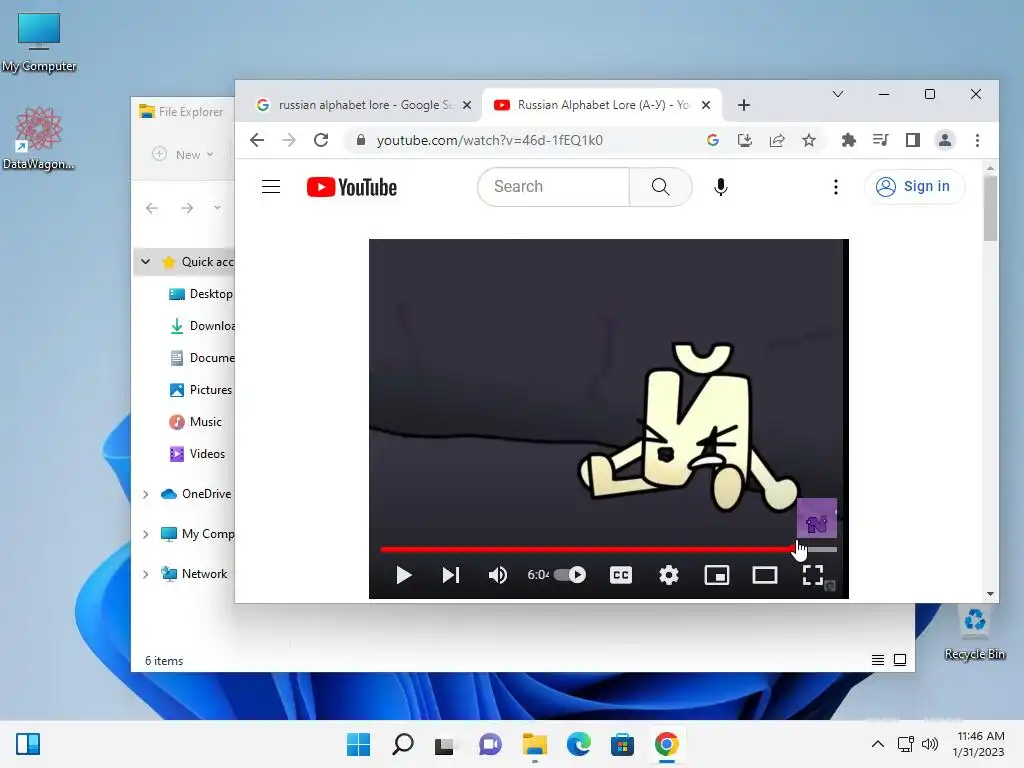This screenshot has height=768, width=1024.
Task: Toggle closed captions (CC)
Action: point(620,575)
